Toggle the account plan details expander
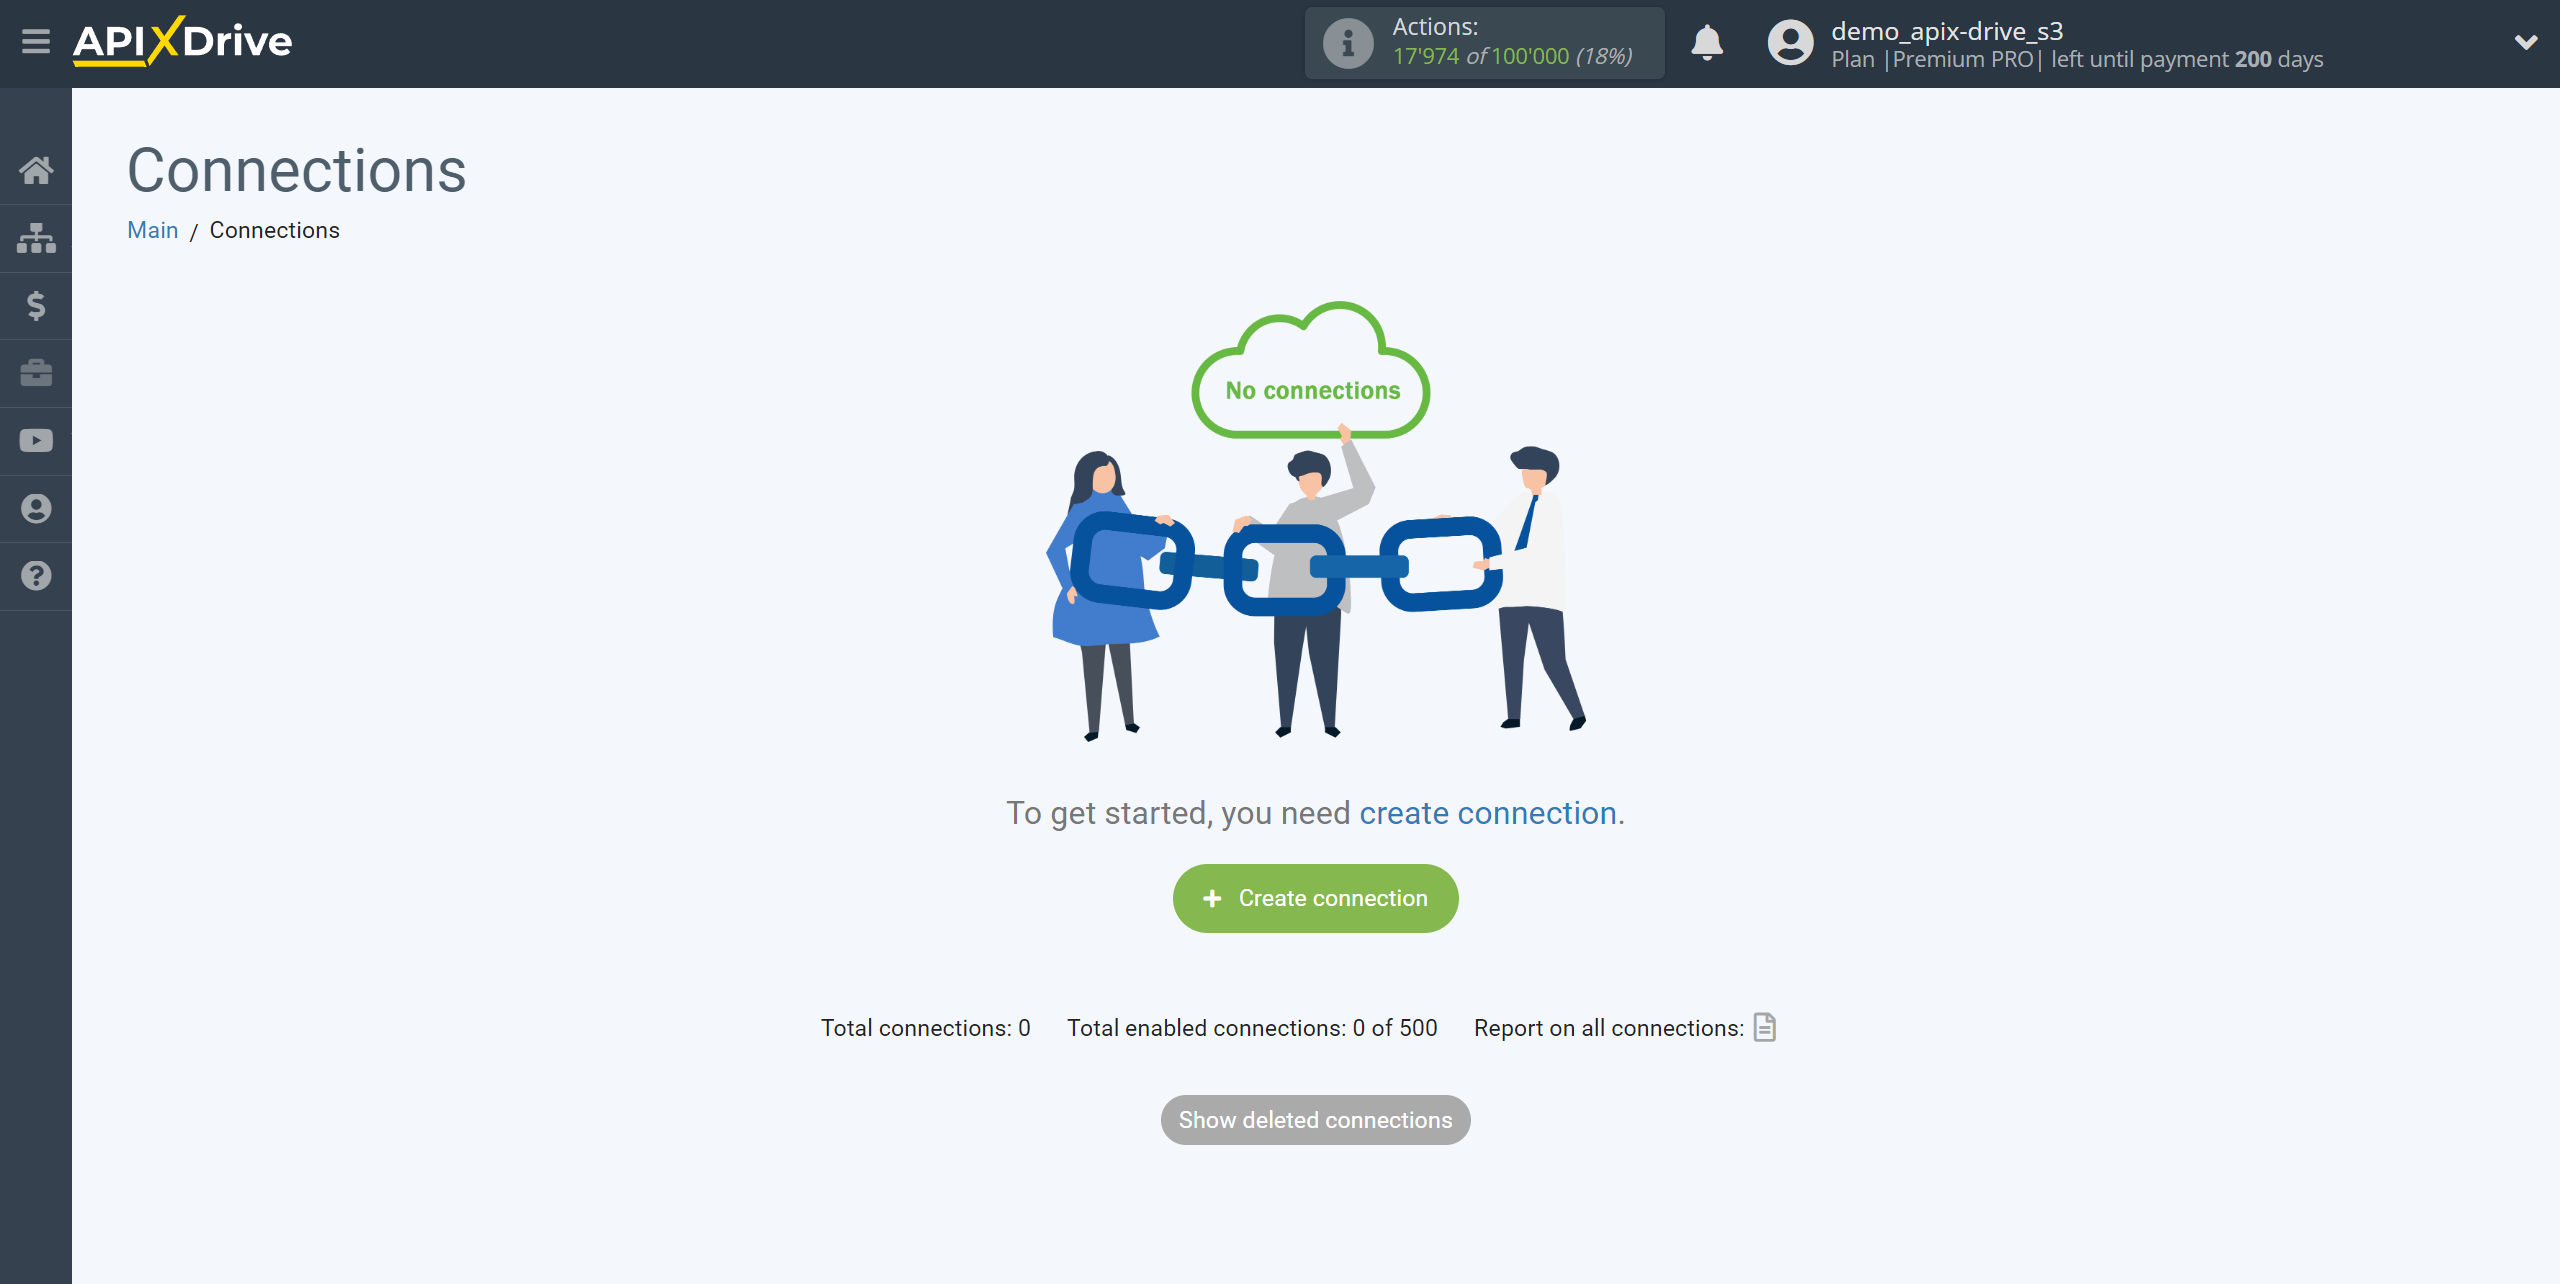 (x=2527, y=43)
